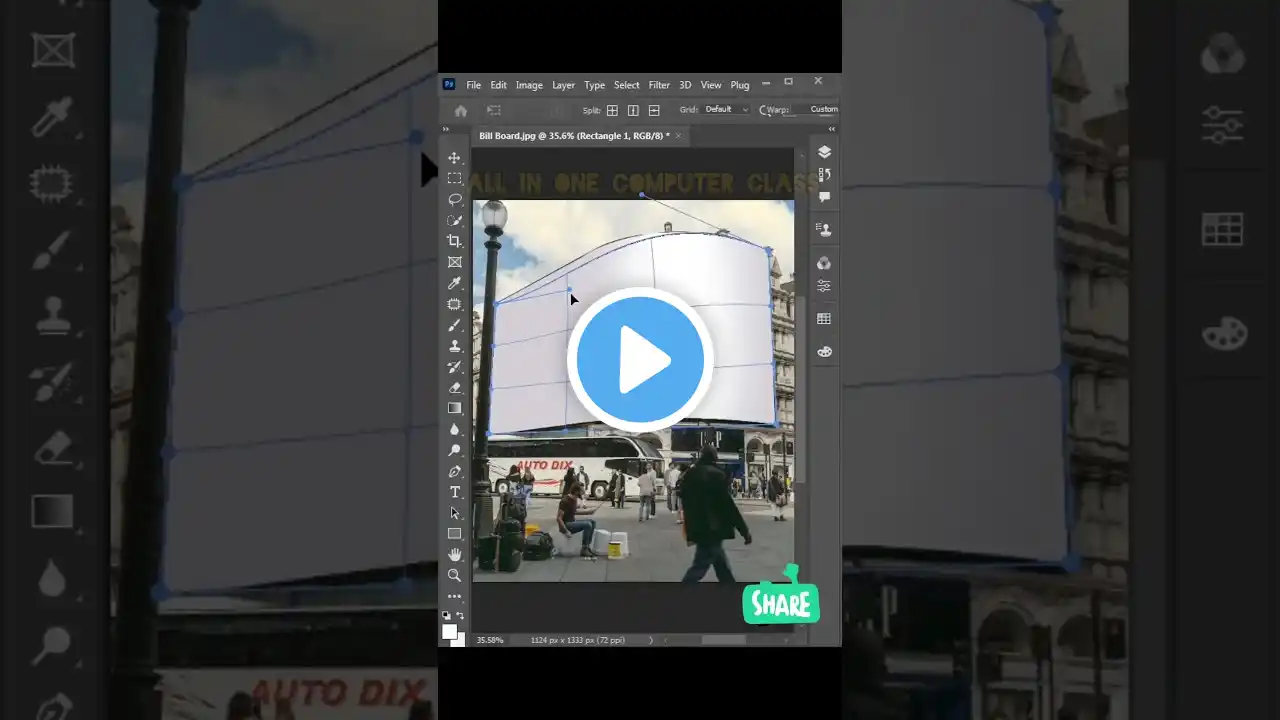Choose the Horizontal Type tool
The image size is (1280, 720).
pos(454,492)
